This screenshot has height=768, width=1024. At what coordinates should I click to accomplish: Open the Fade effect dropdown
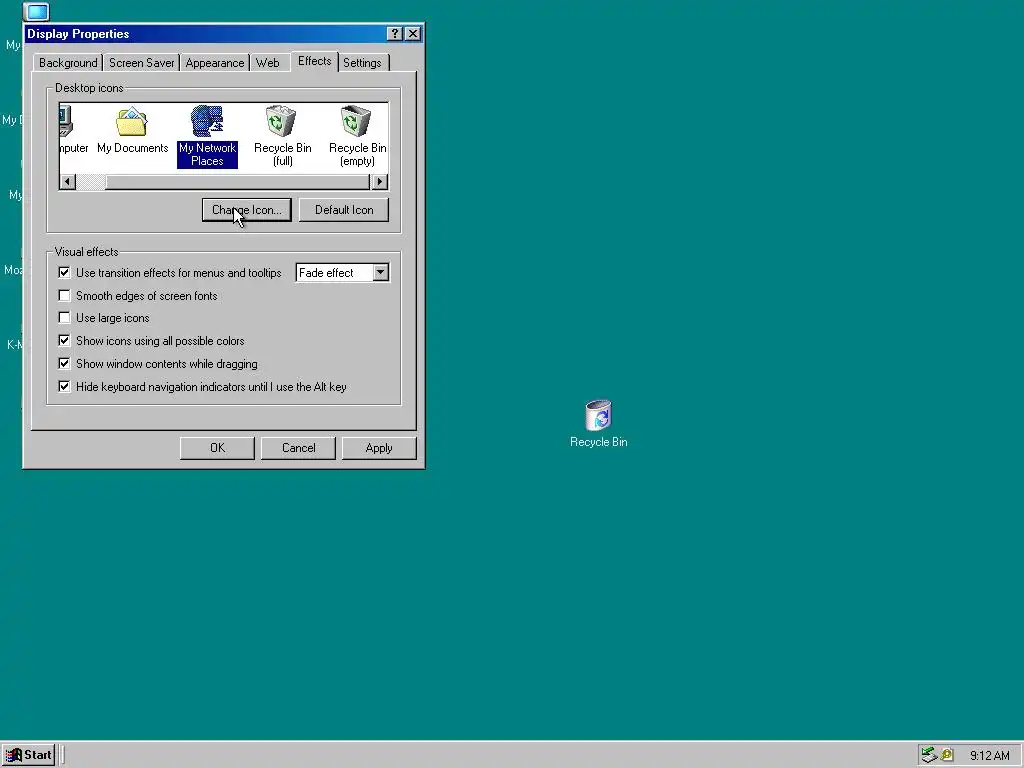pos(381,272)
